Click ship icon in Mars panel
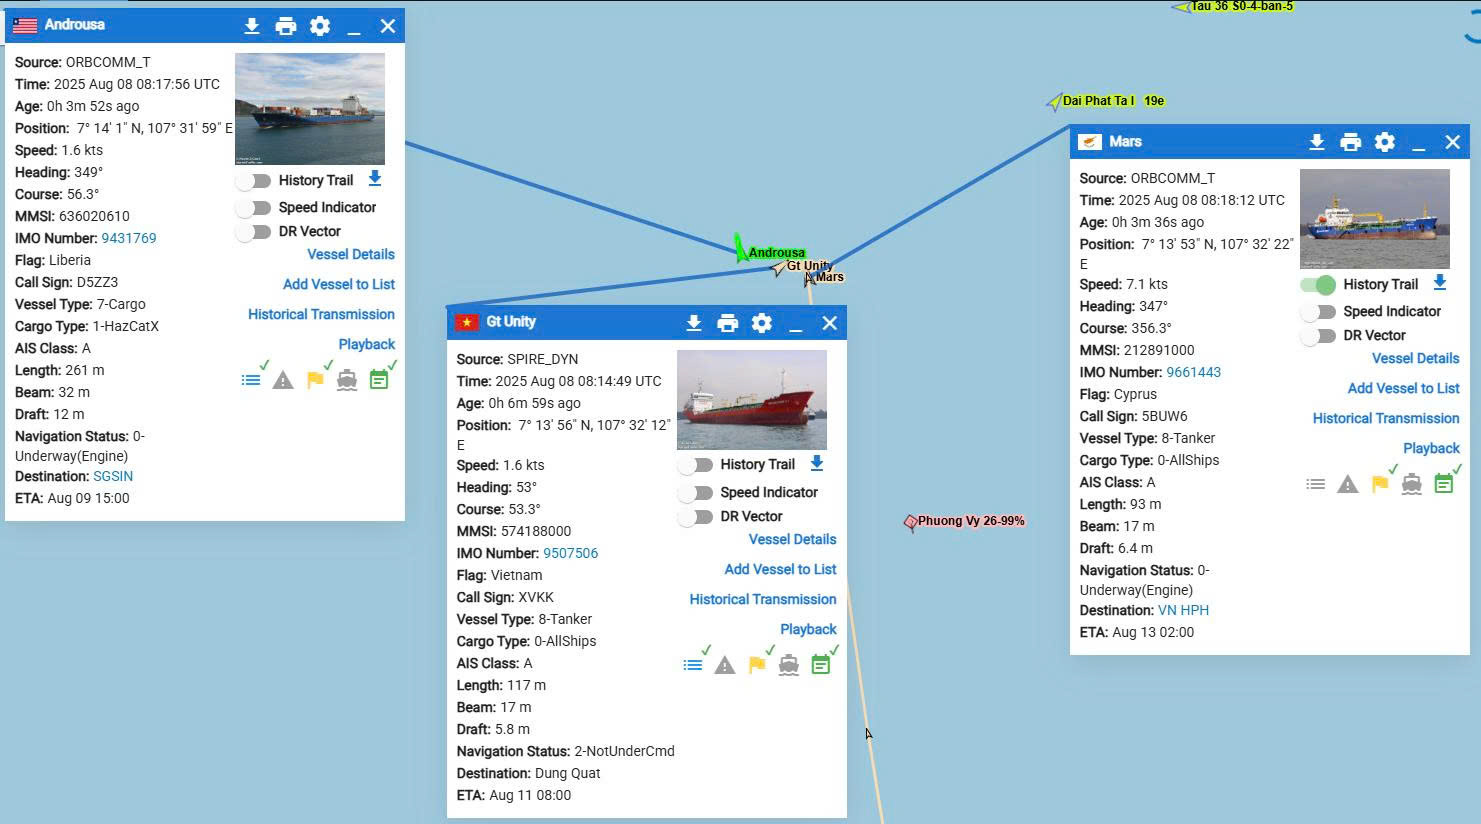1481x824 pixels. (1411, 485)
